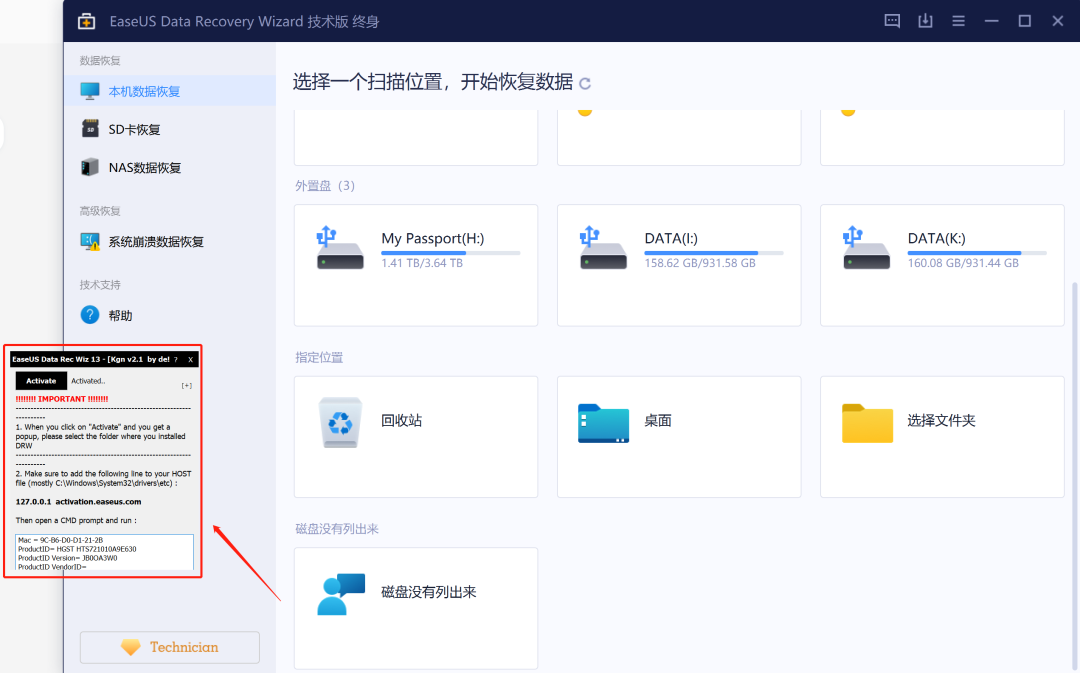Click the monitor icon beside 本机数据恢复

point(90,91)
